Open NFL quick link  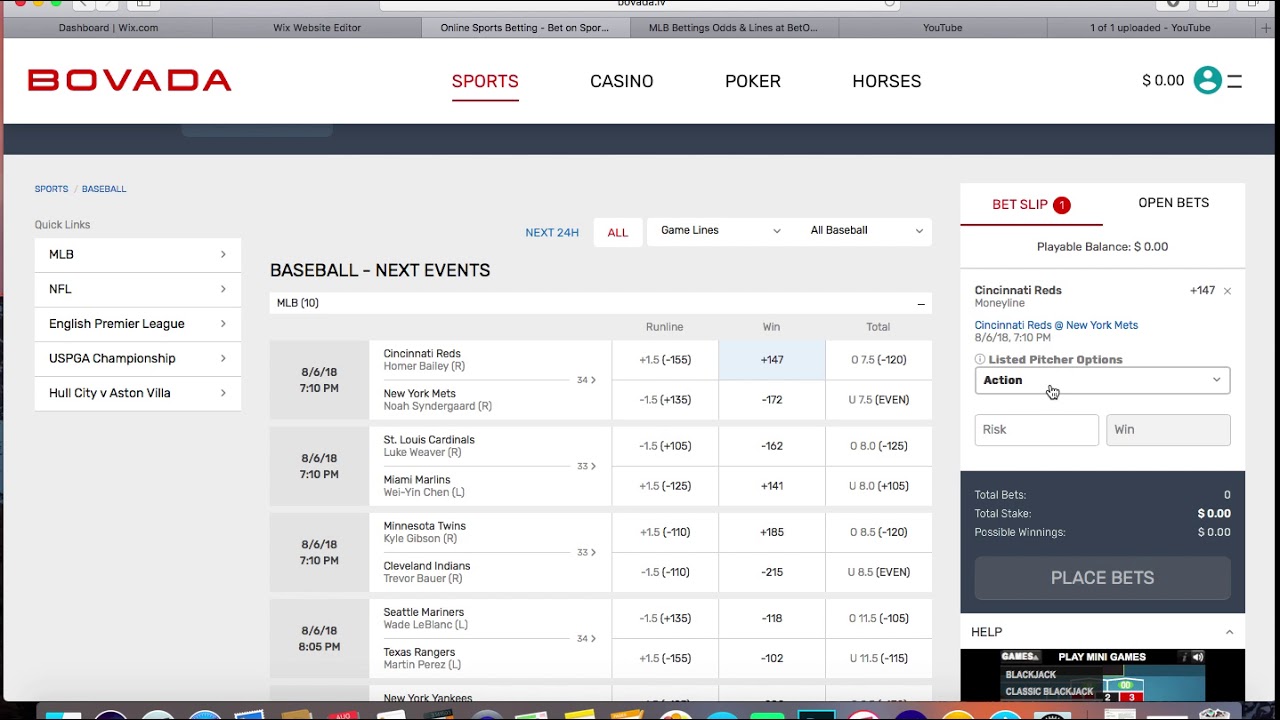click(138, 289)
